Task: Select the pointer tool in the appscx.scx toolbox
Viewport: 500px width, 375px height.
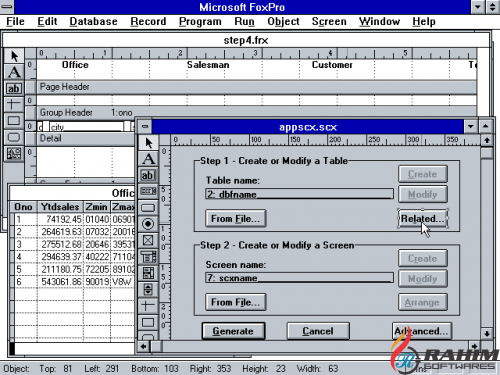Action: coord(148,143)
